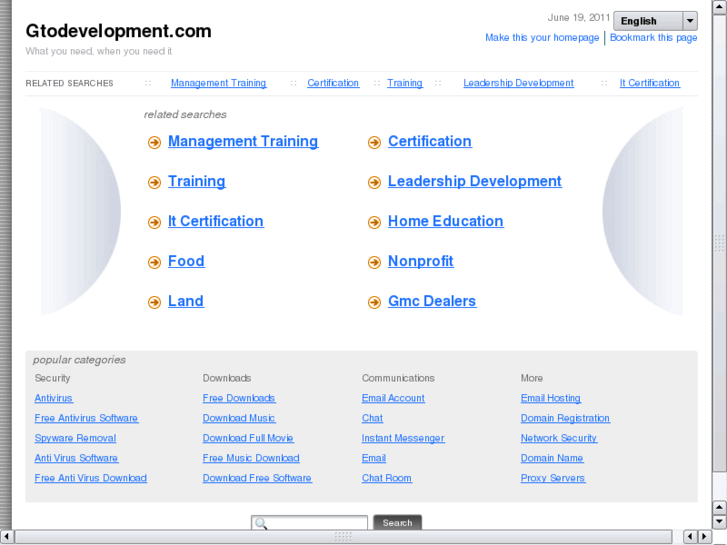Screen dimensions: 727x545
Task: Open It Certification in top related bar
Action: coord(650,83)
